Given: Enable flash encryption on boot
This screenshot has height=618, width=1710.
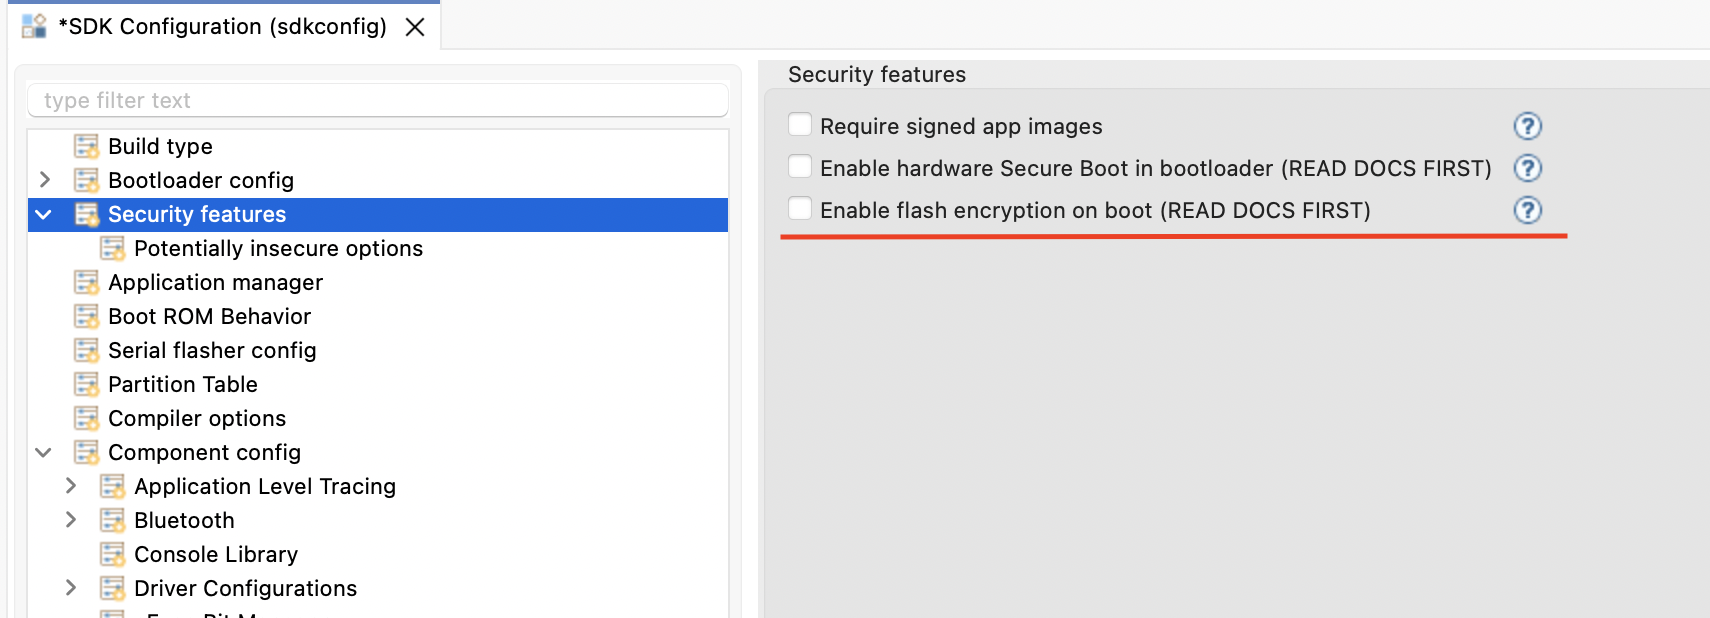Looking at the screenshot, I should (x=799, y=207).
